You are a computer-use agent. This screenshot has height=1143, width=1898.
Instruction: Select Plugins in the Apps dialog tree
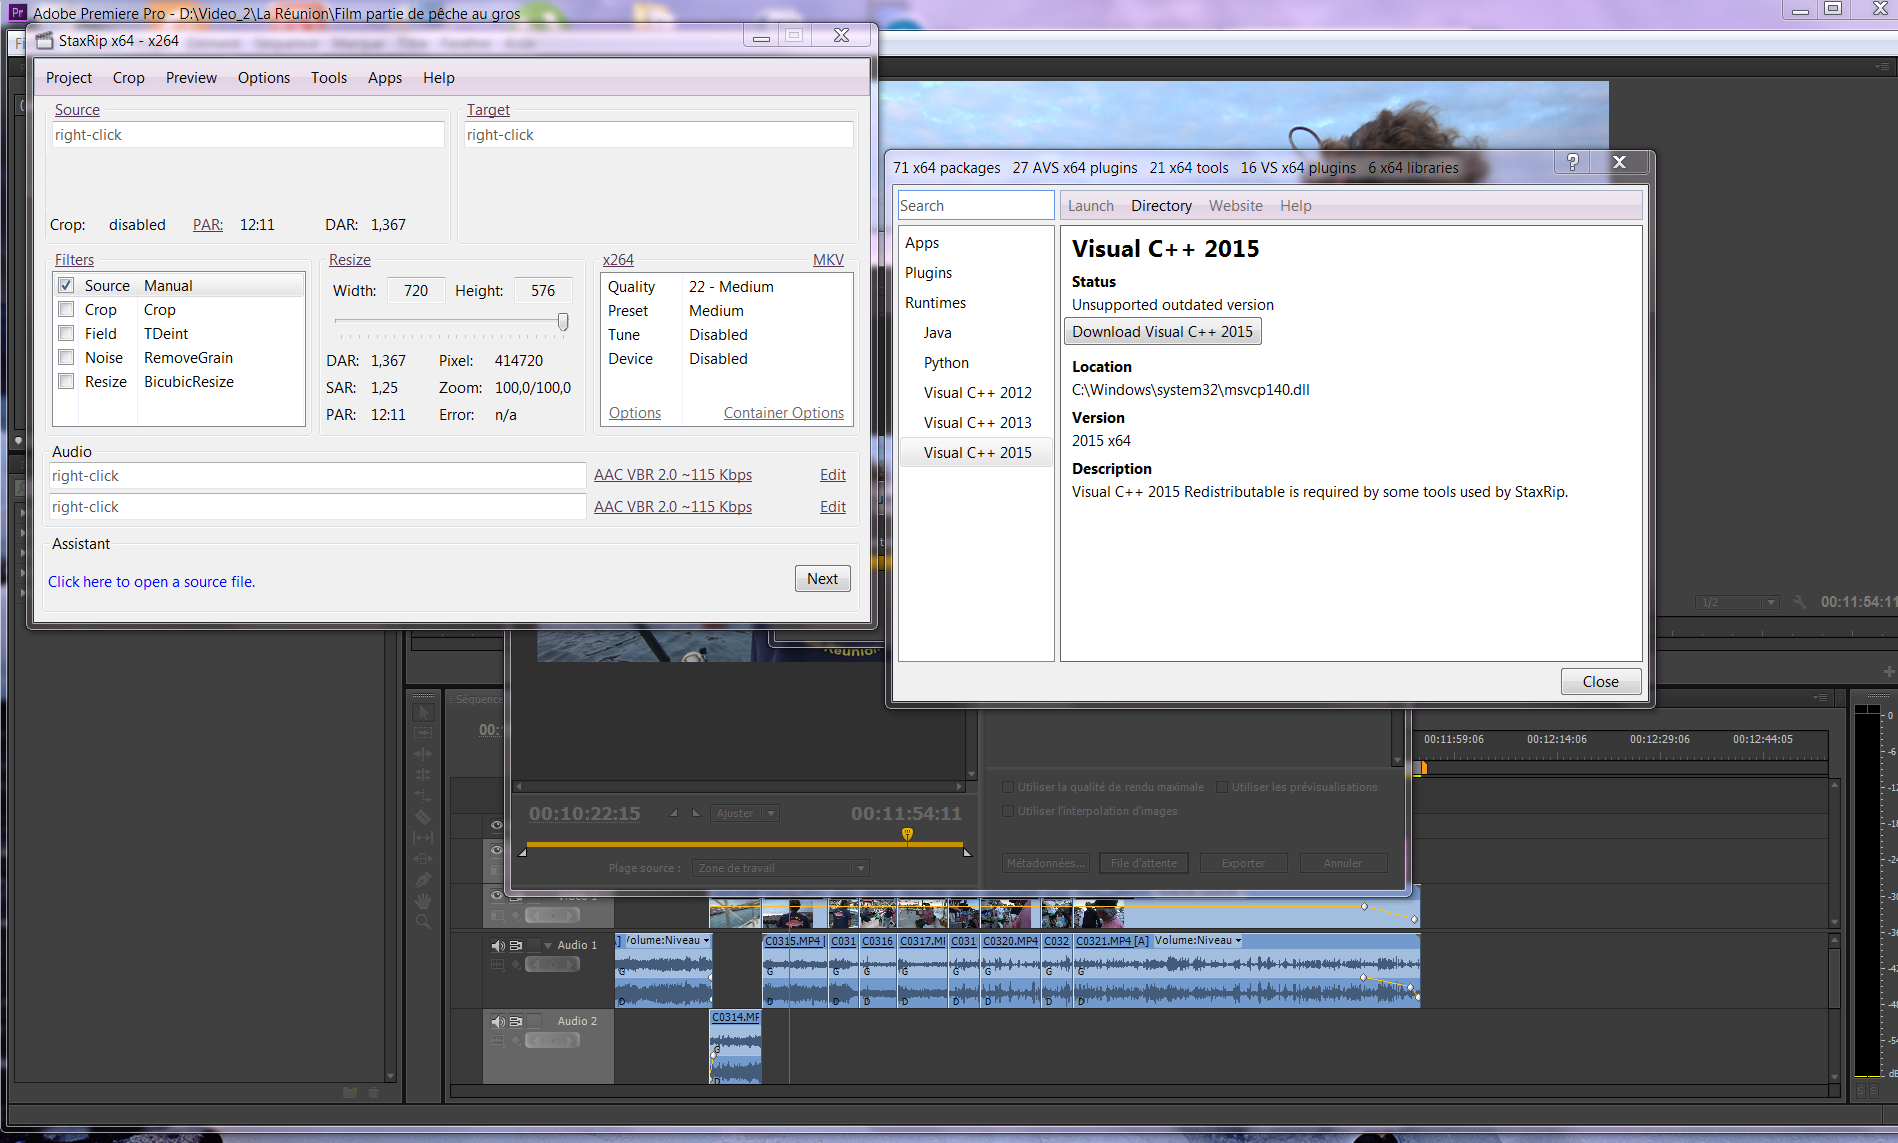928,273
